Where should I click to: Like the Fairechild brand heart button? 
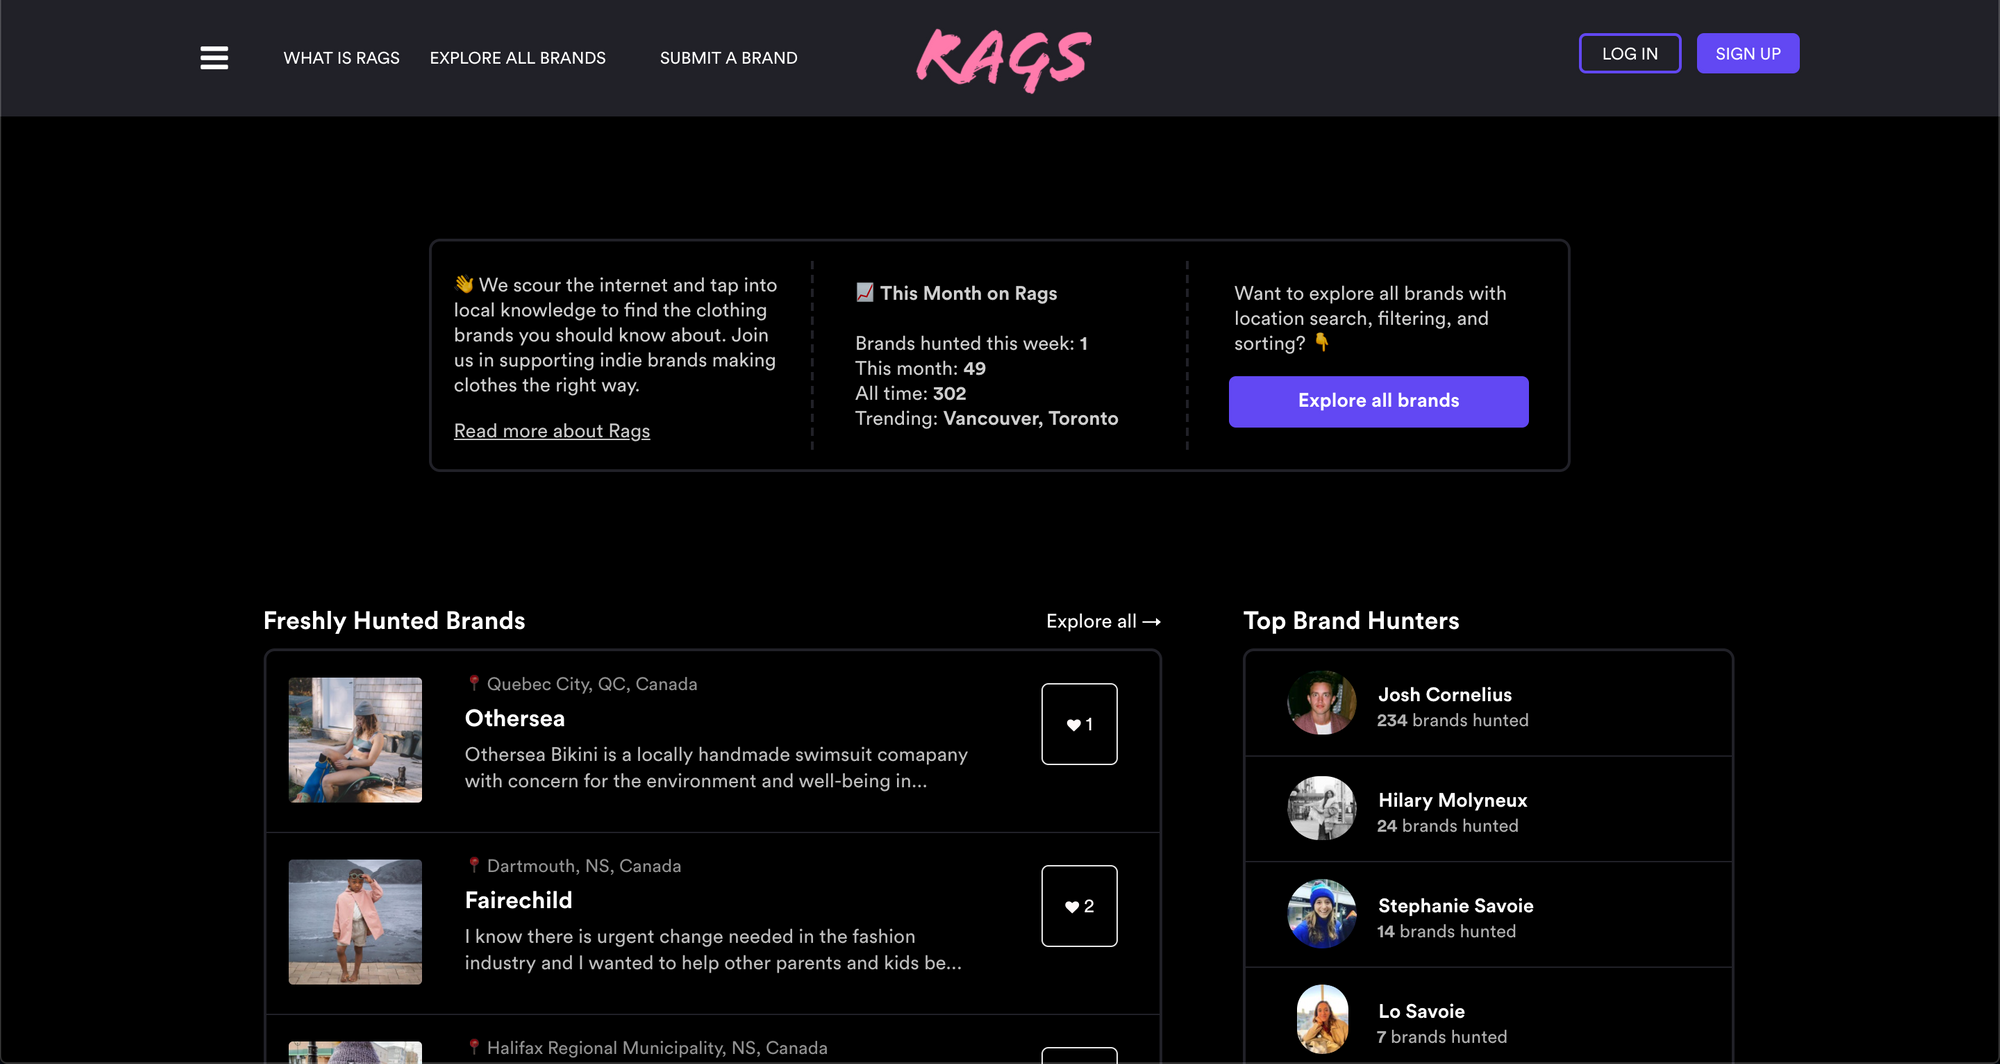pos(1079,906)
